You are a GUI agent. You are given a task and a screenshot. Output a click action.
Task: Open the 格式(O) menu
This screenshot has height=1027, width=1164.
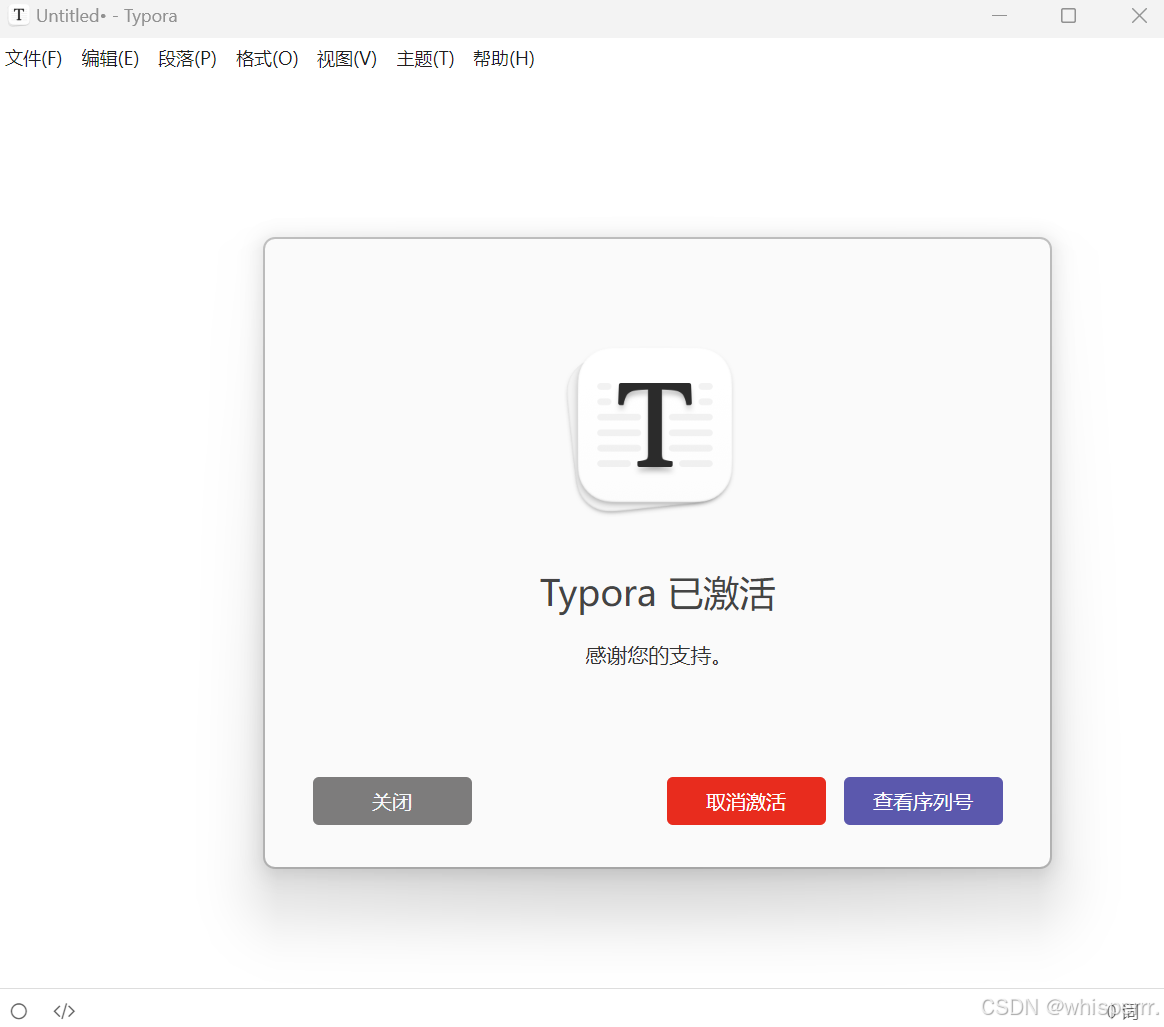(x=267, y=59)
